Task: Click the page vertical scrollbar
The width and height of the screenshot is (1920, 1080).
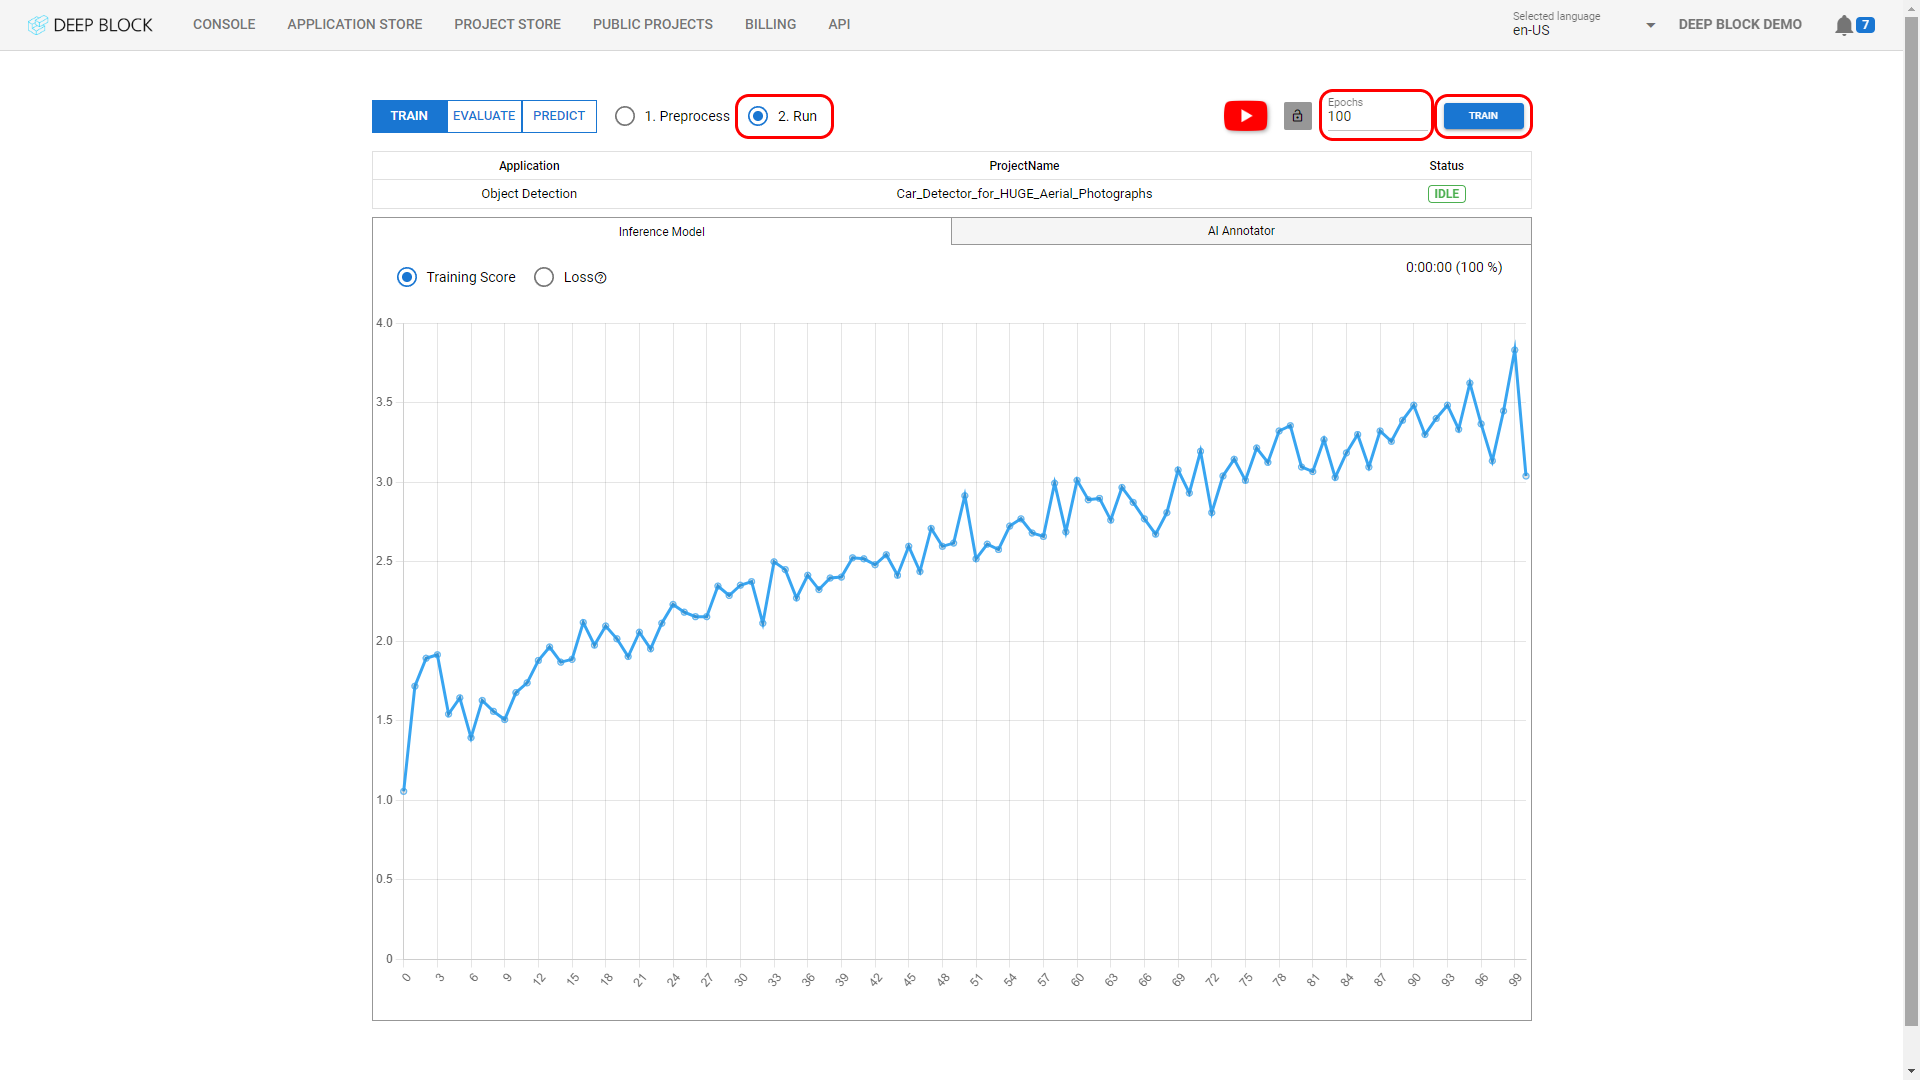Action: pyautogui.click(x=1911, y=520)
